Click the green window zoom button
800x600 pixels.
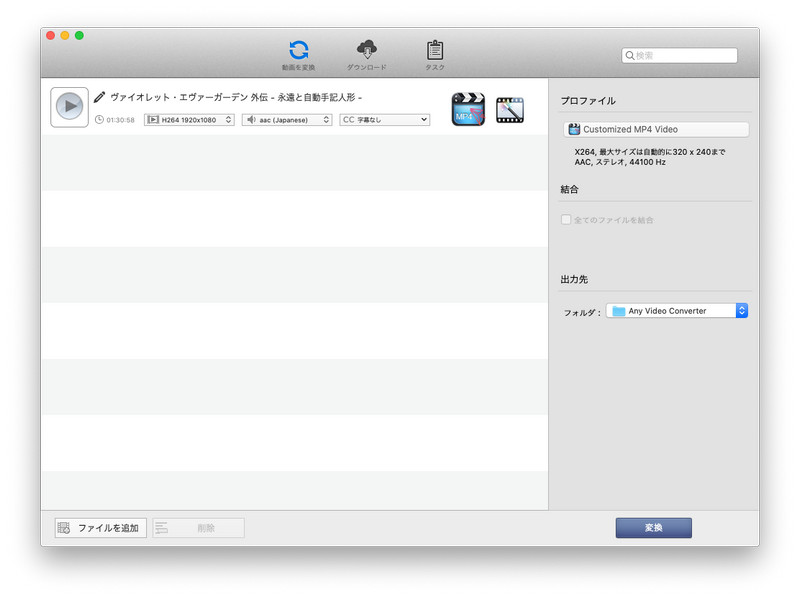79,35
